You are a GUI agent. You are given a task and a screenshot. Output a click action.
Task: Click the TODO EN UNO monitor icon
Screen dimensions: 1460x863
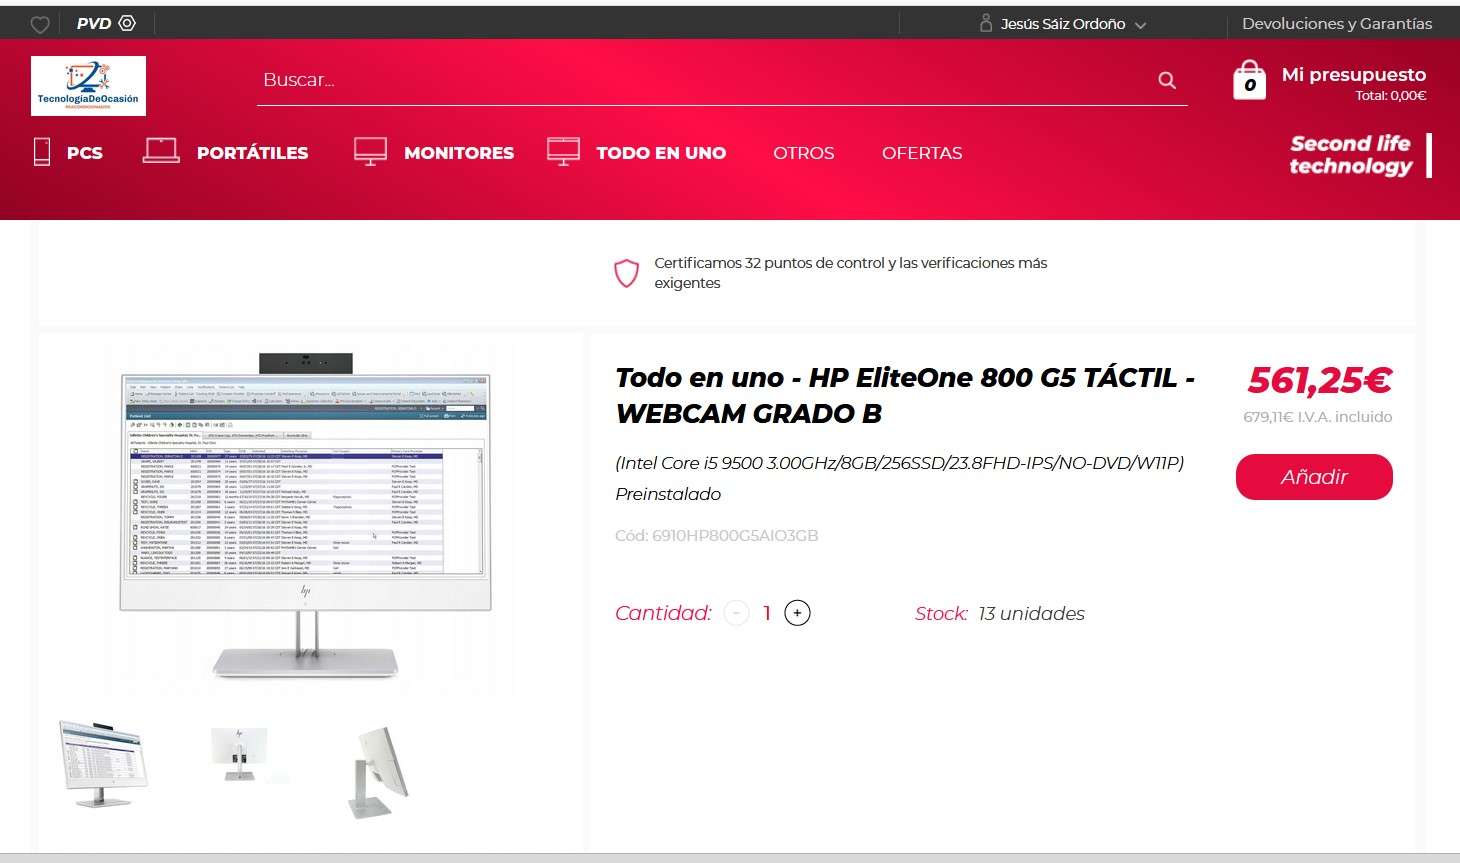coord(563,151)
